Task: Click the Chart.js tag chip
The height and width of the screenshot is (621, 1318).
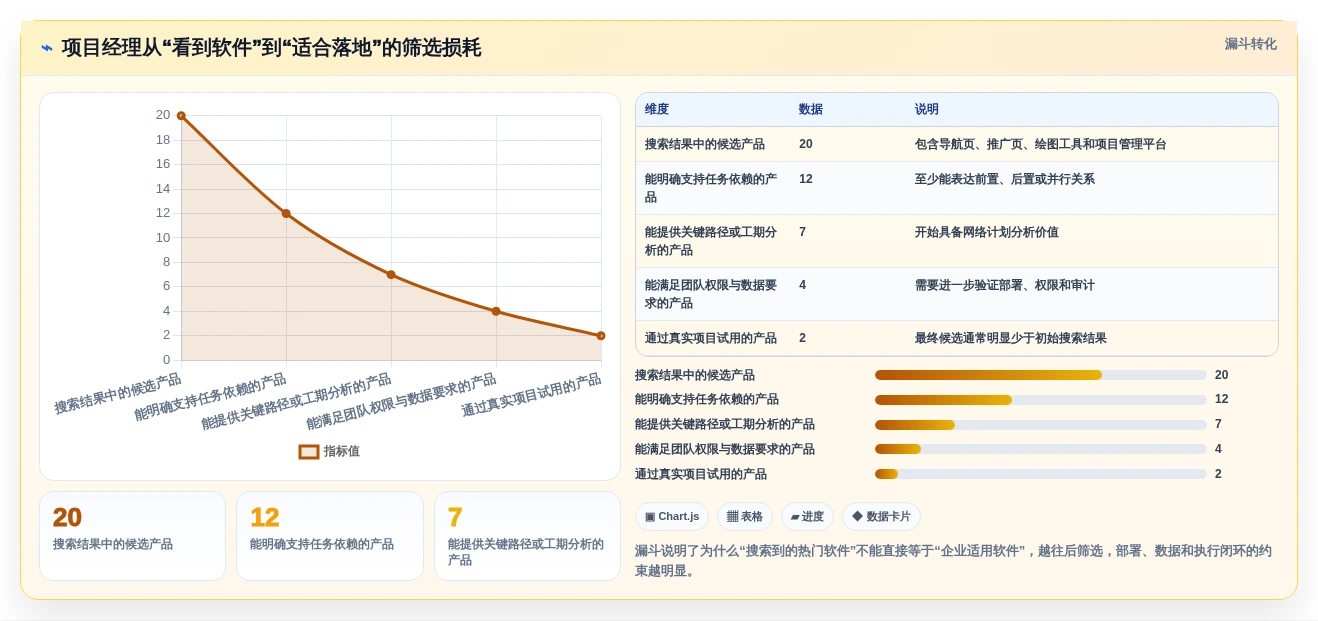Action: [672, 516]
